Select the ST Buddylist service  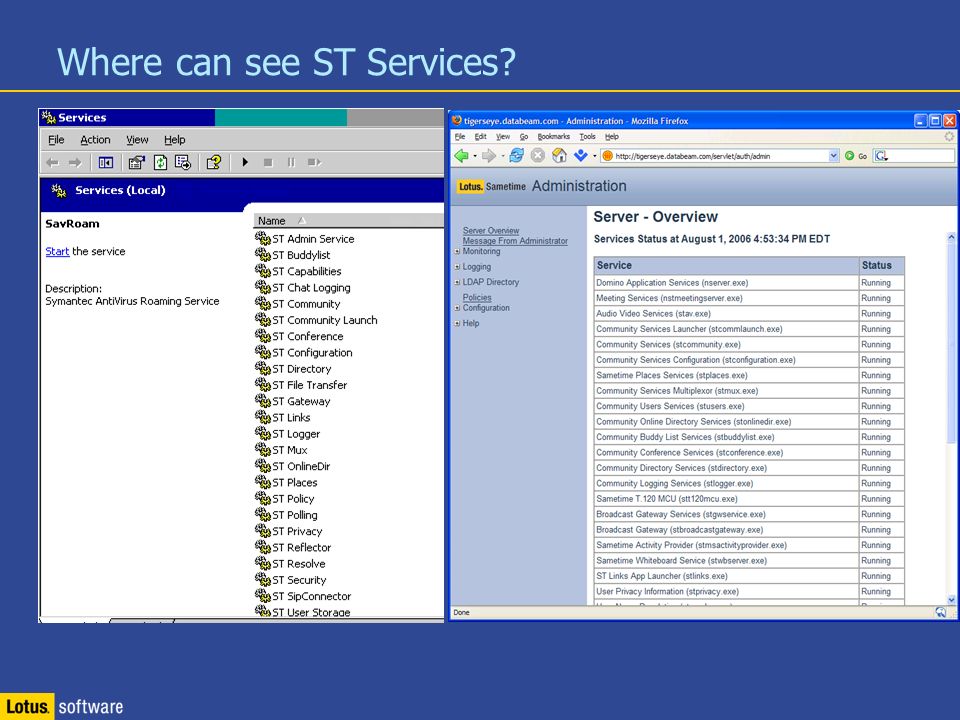[293, 255]
